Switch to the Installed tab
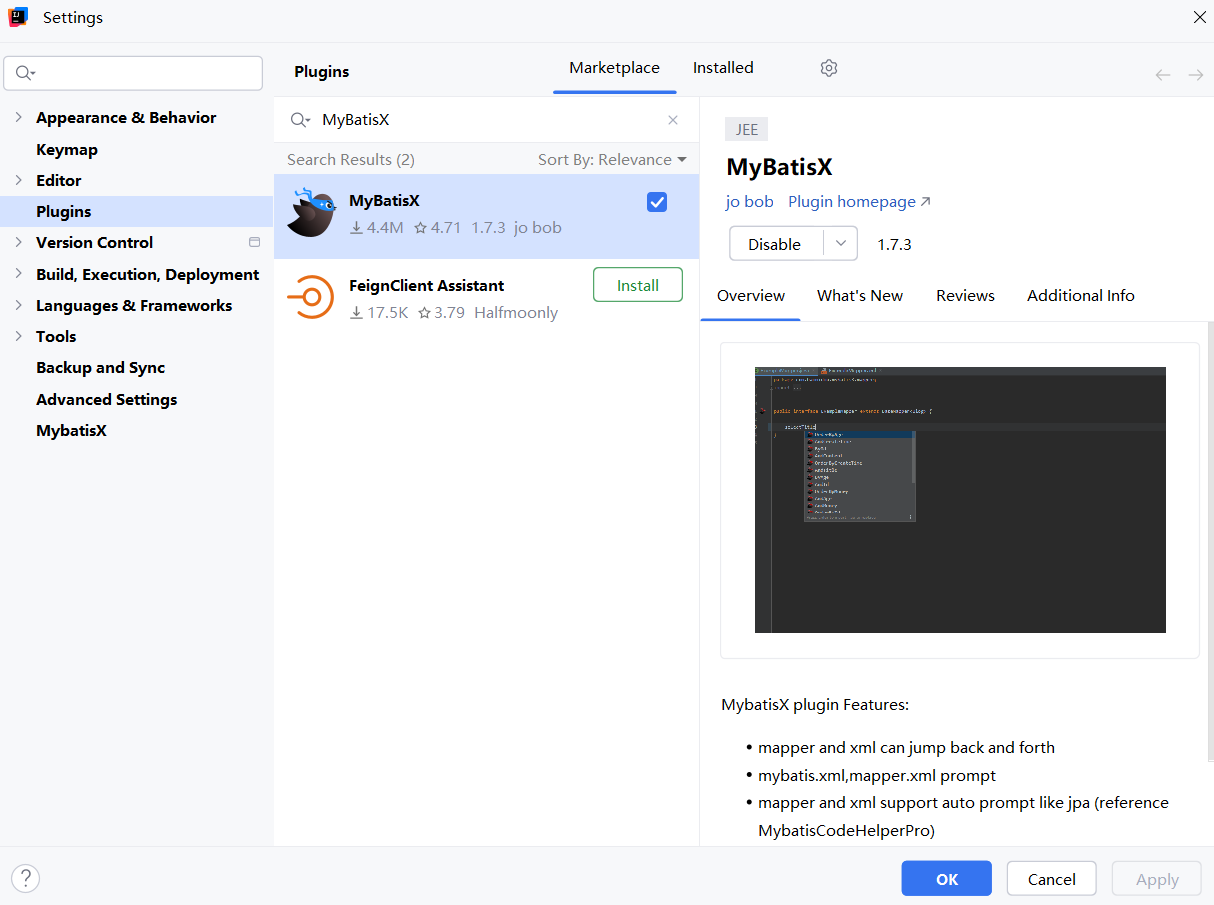This screenshot has width=1214, height=905. (x=723, y=68)
